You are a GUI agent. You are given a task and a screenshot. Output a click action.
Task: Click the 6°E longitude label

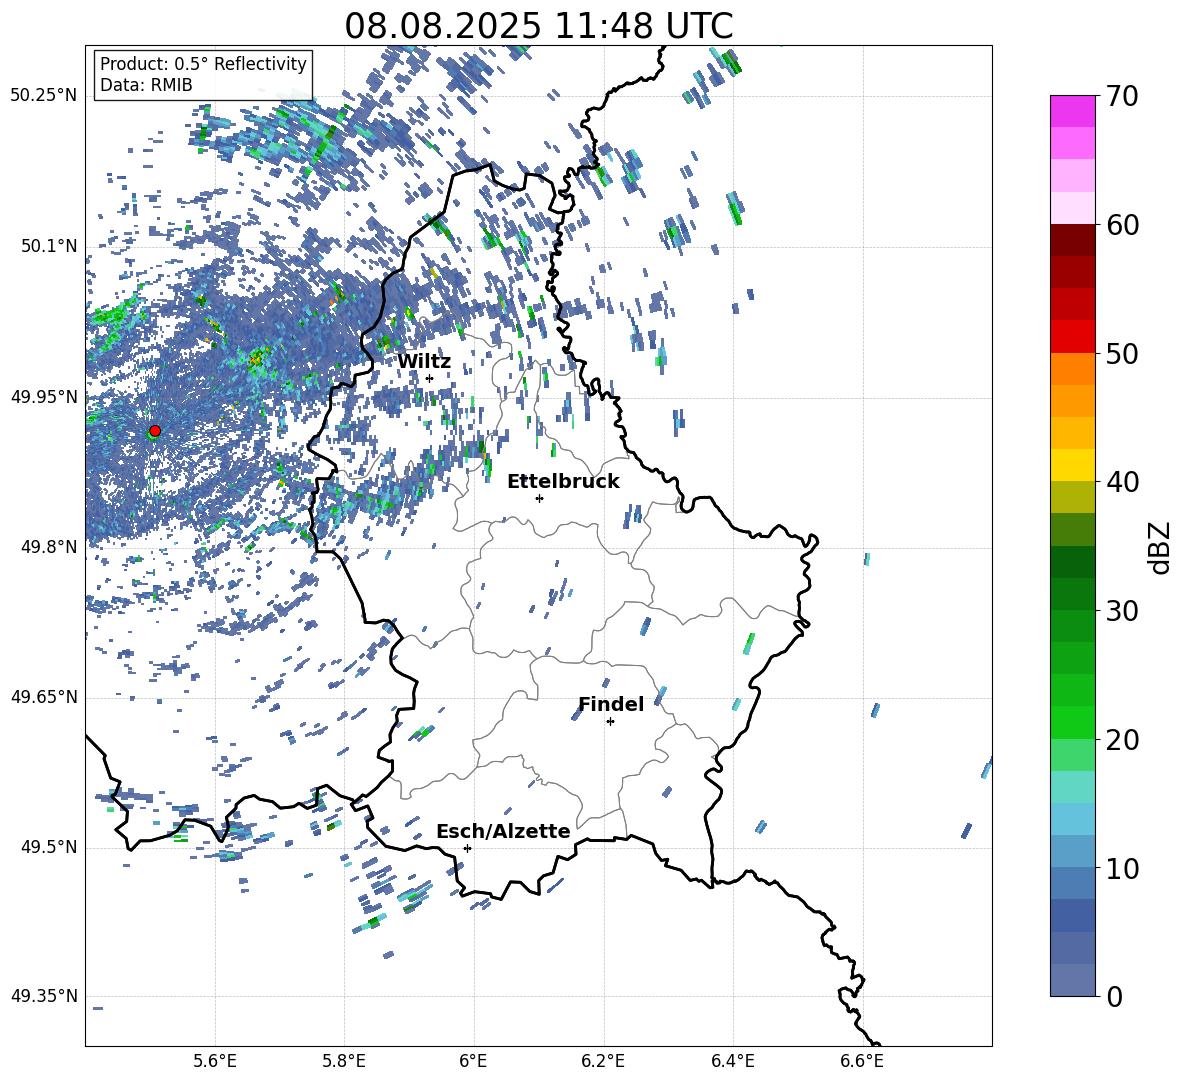(x=473, y=1062)
